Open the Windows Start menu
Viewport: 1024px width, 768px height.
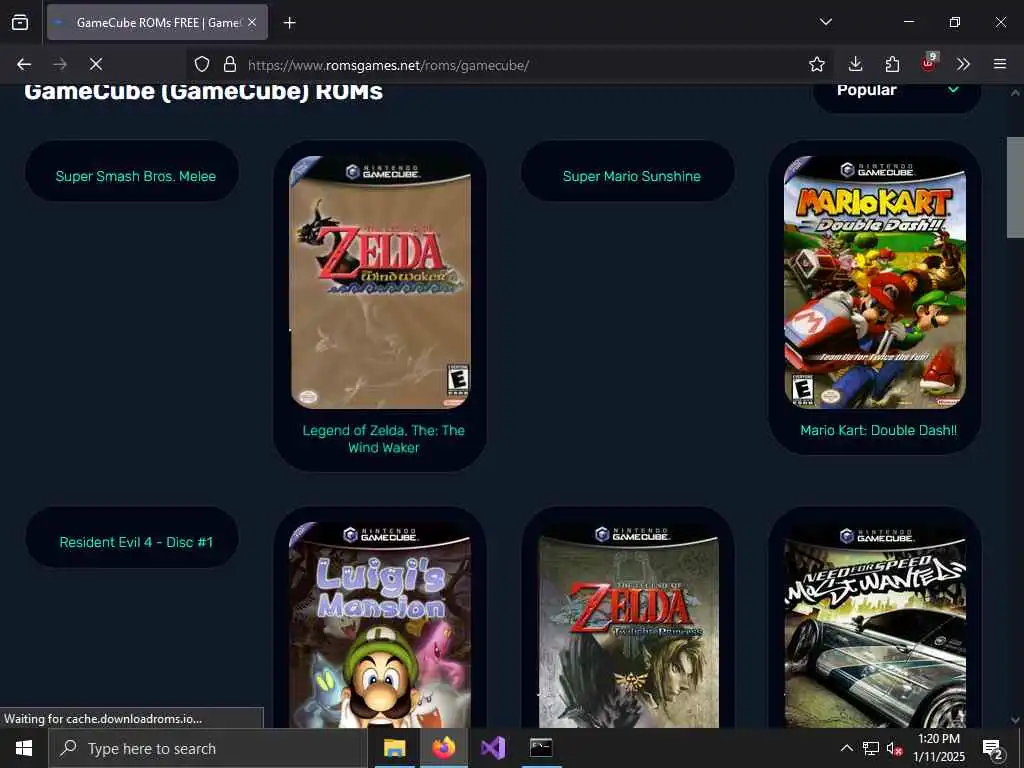point(24,748)
